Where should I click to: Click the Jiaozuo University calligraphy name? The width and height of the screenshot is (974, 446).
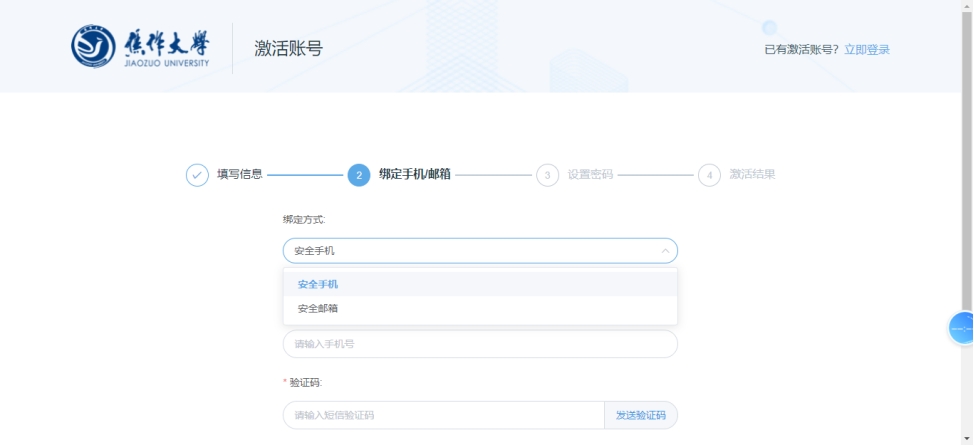coord(166,43)
